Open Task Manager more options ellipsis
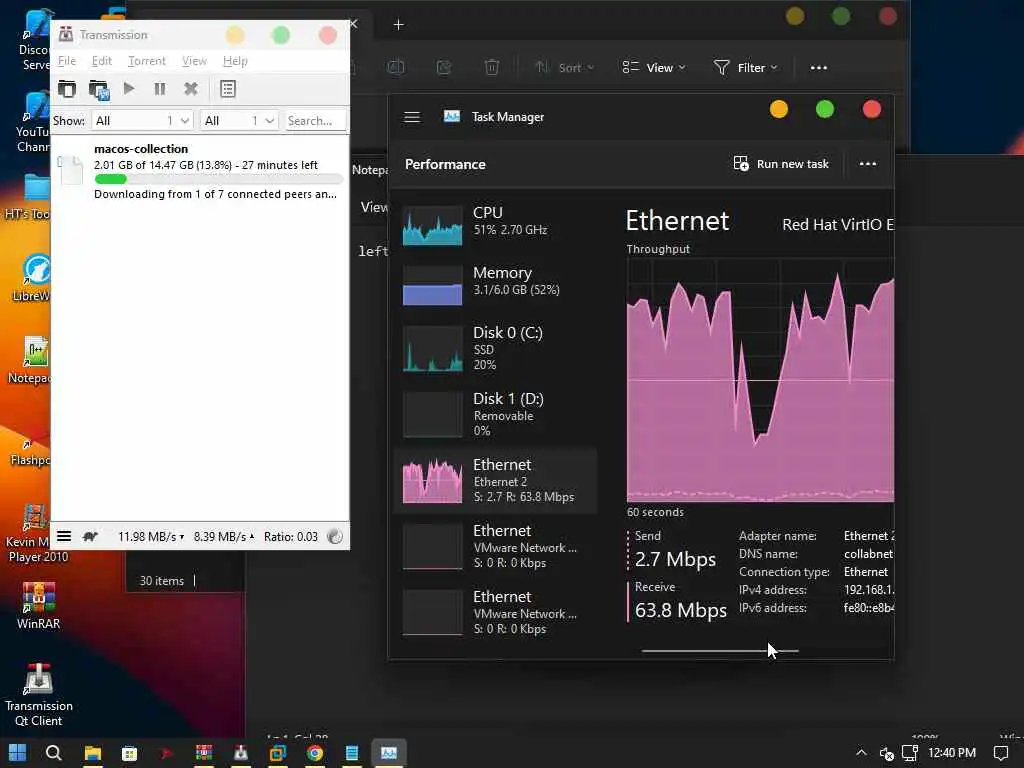 coord(868,164)
